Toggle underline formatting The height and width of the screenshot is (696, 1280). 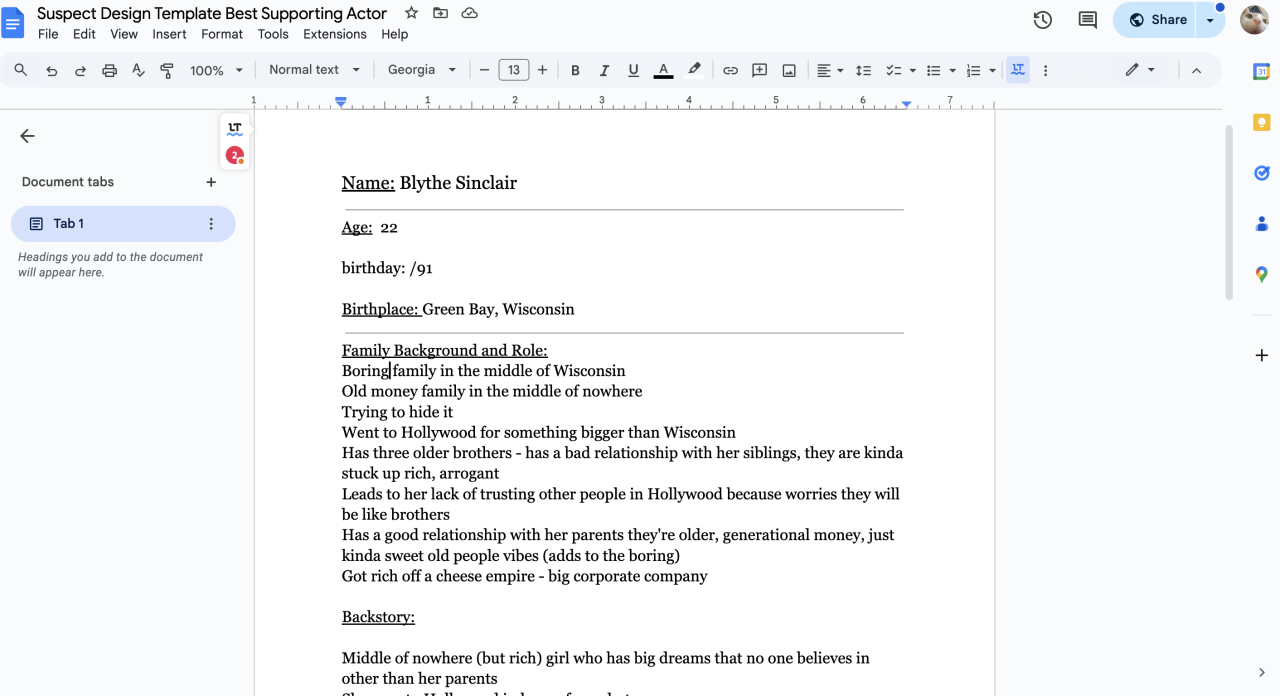point(633,70)
